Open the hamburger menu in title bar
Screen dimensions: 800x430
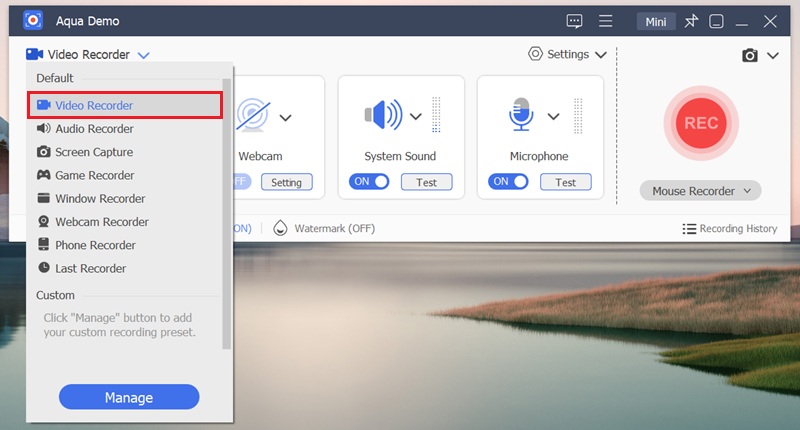coord(605,21)
